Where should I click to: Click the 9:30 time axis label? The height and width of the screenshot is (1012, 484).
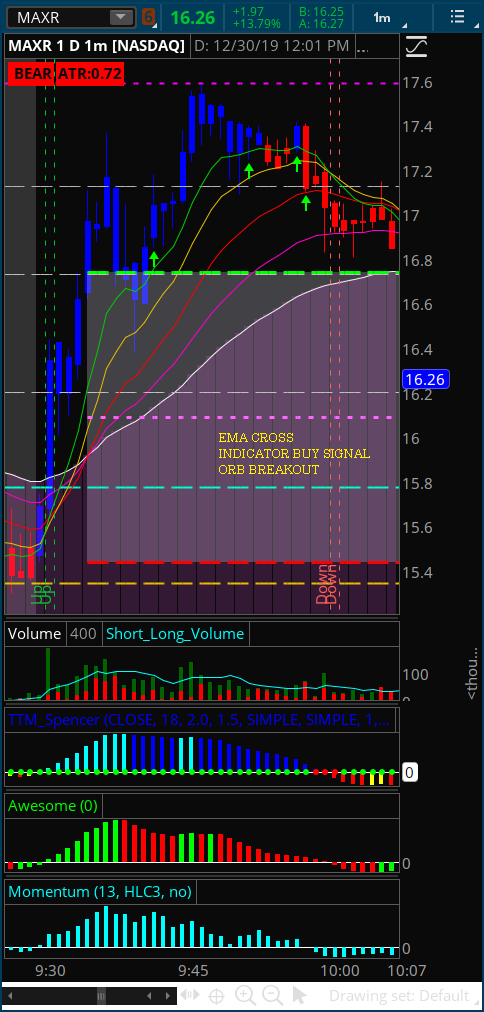coord(50,970)
